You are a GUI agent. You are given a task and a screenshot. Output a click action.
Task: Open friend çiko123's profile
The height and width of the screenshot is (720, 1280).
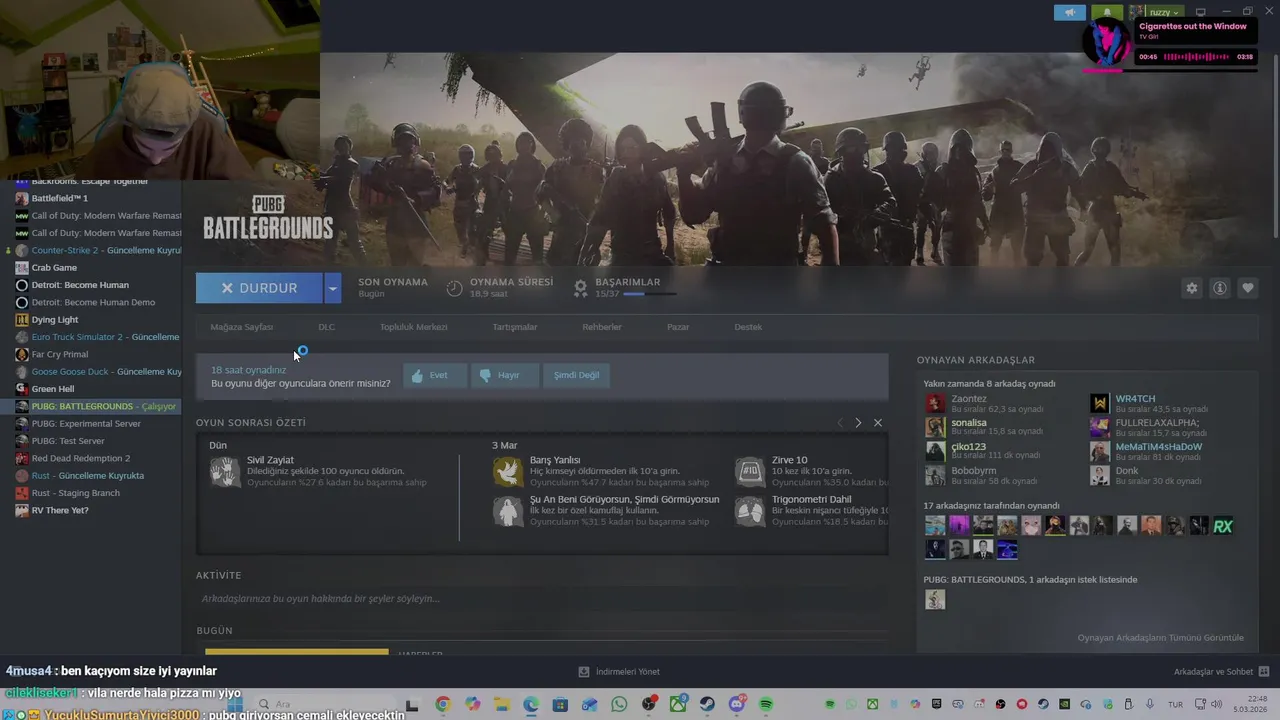[968, 447]
